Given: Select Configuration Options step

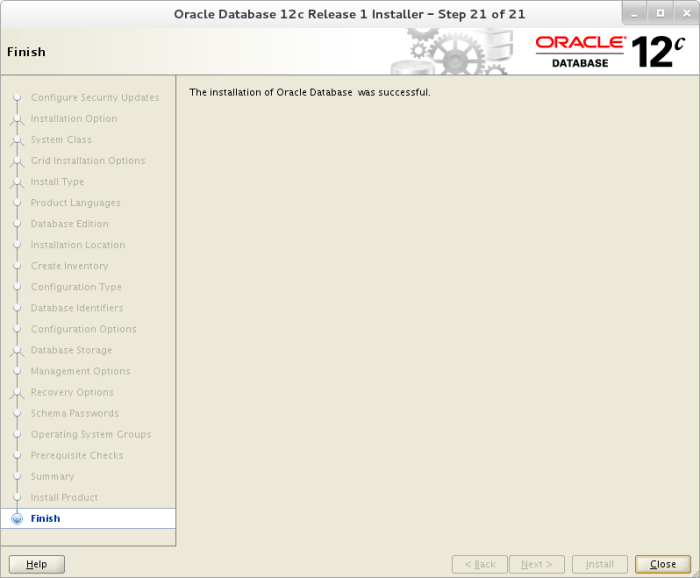Looking at the screenshot, I should [83, 329].
